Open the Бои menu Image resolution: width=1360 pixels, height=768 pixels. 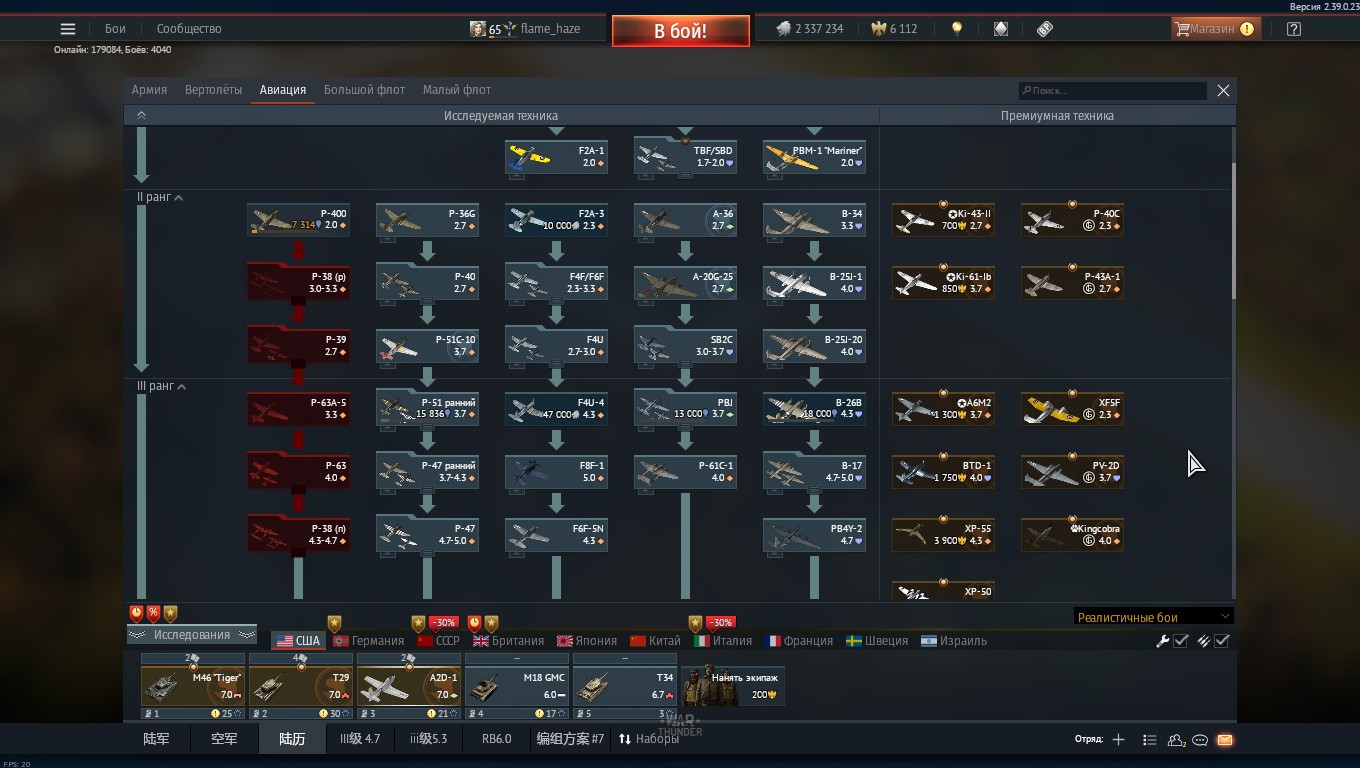(116, 29)
